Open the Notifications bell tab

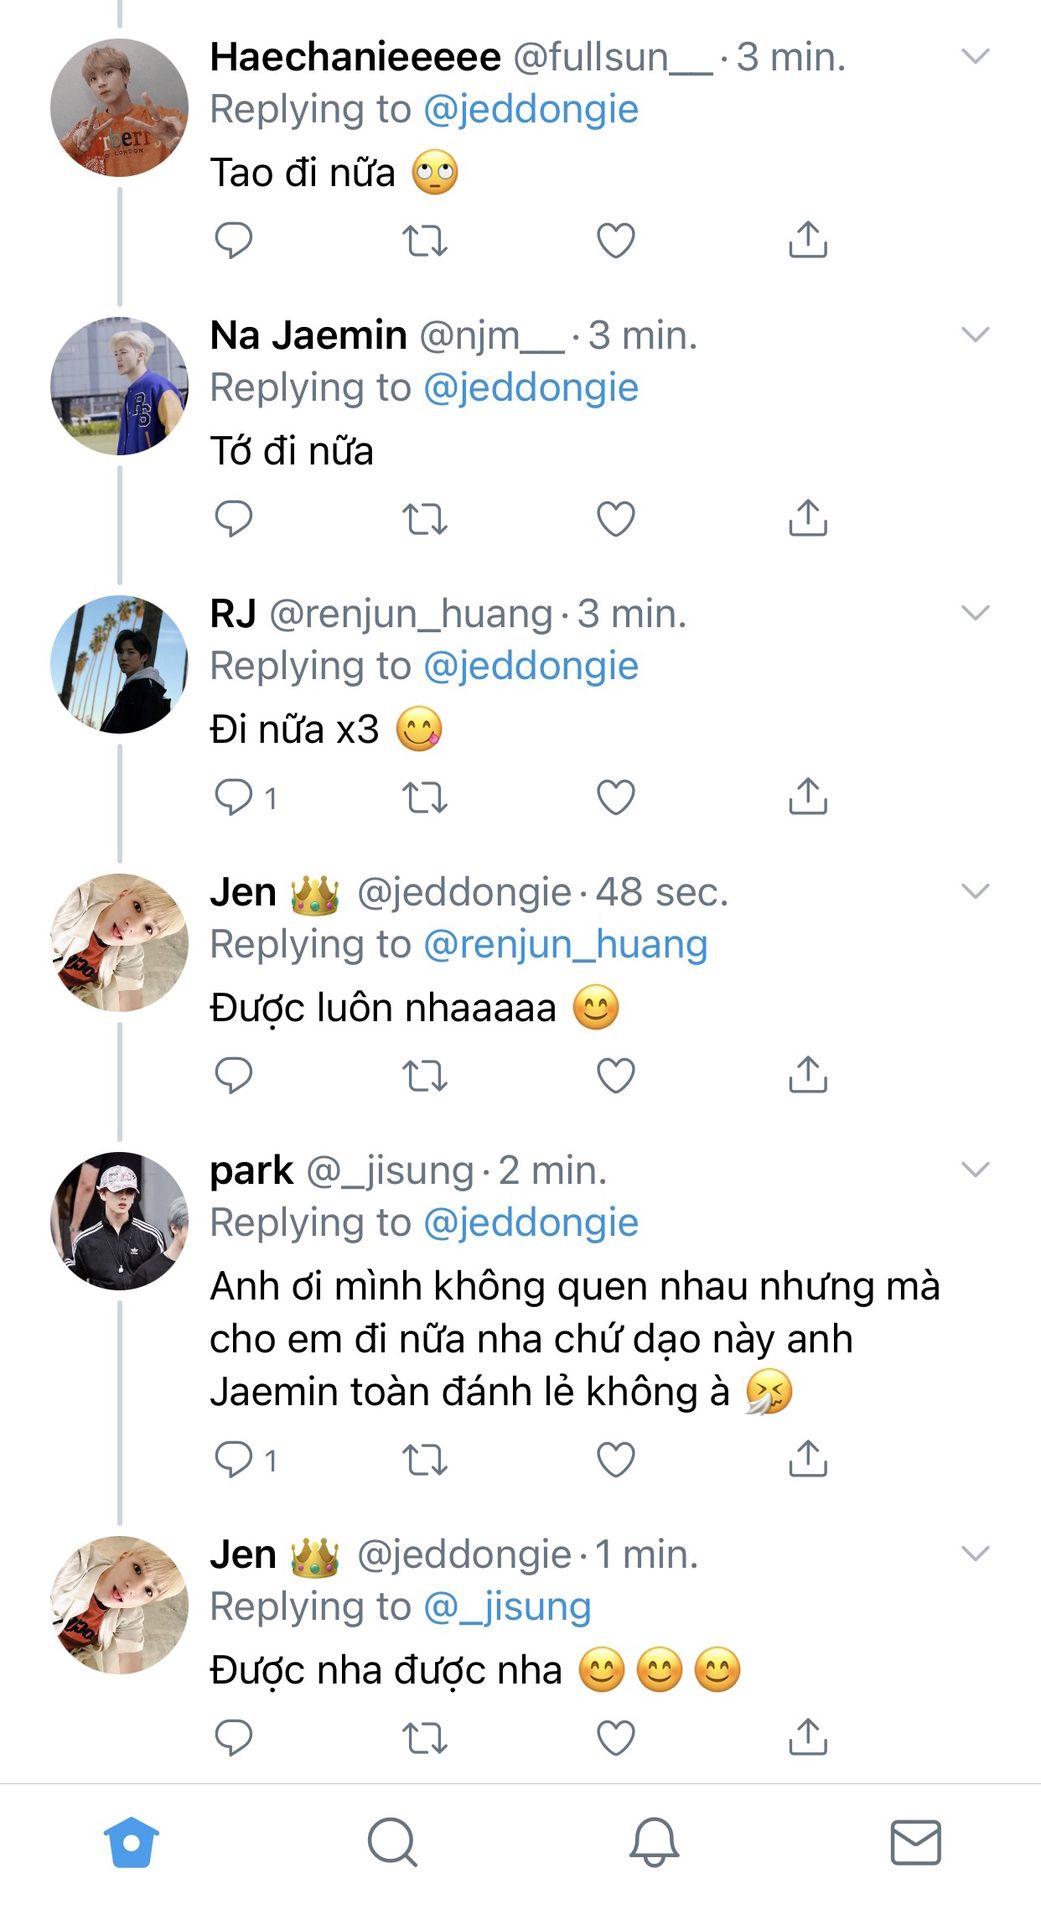tap(654, 1842)
